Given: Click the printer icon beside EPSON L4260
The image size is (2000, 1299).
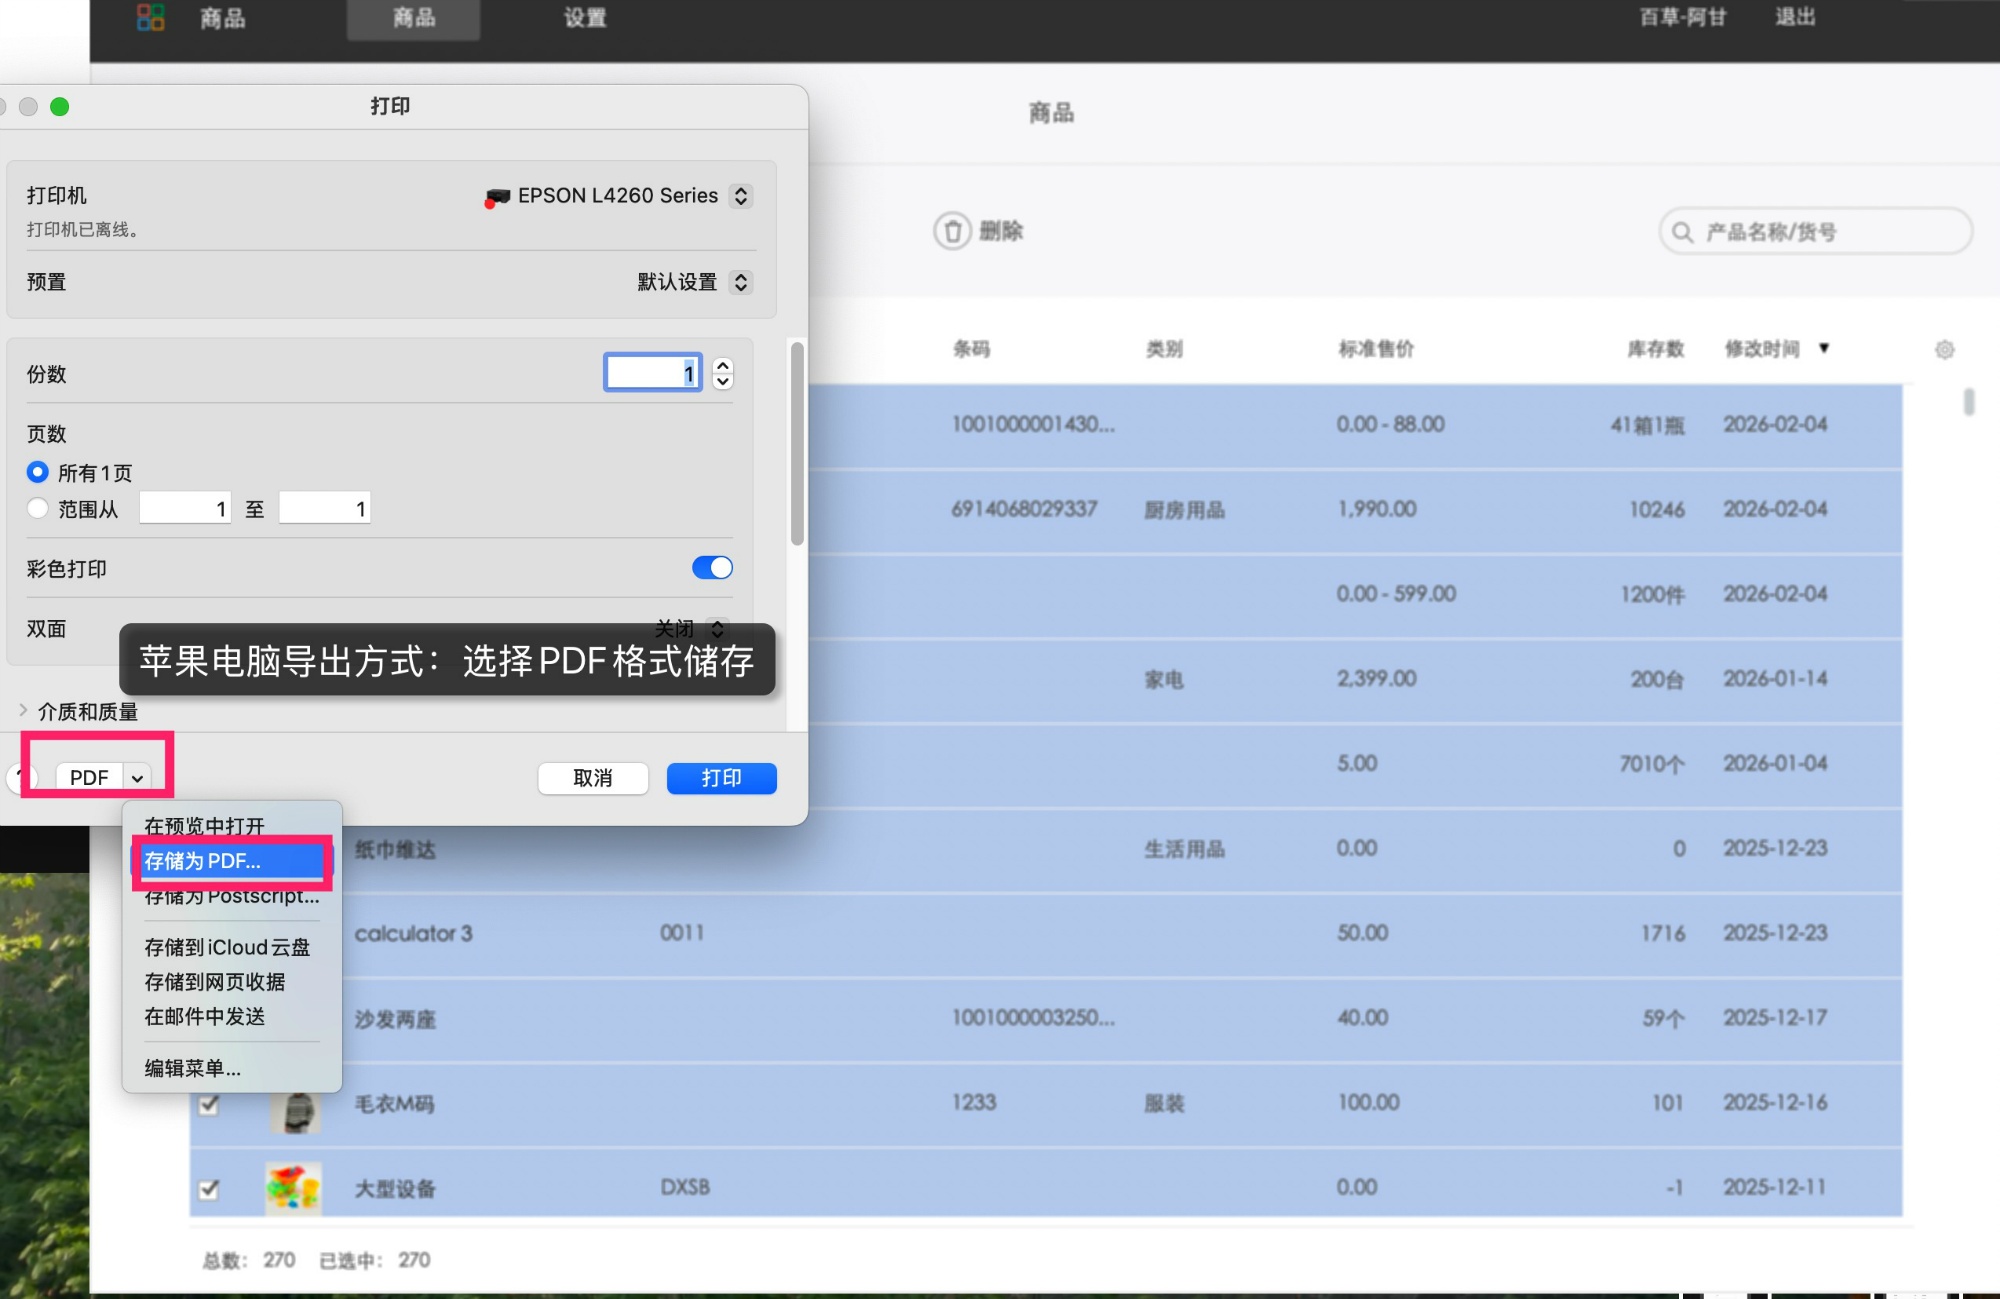Looking at the screenshot, I should tap(497, 196).
